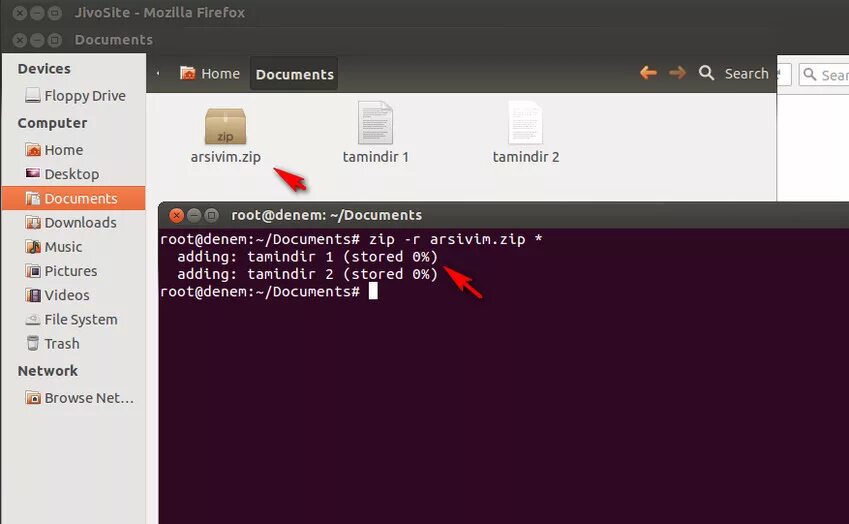Minimize the Documents file manager window
849x524 pixels.
point(37,40)
